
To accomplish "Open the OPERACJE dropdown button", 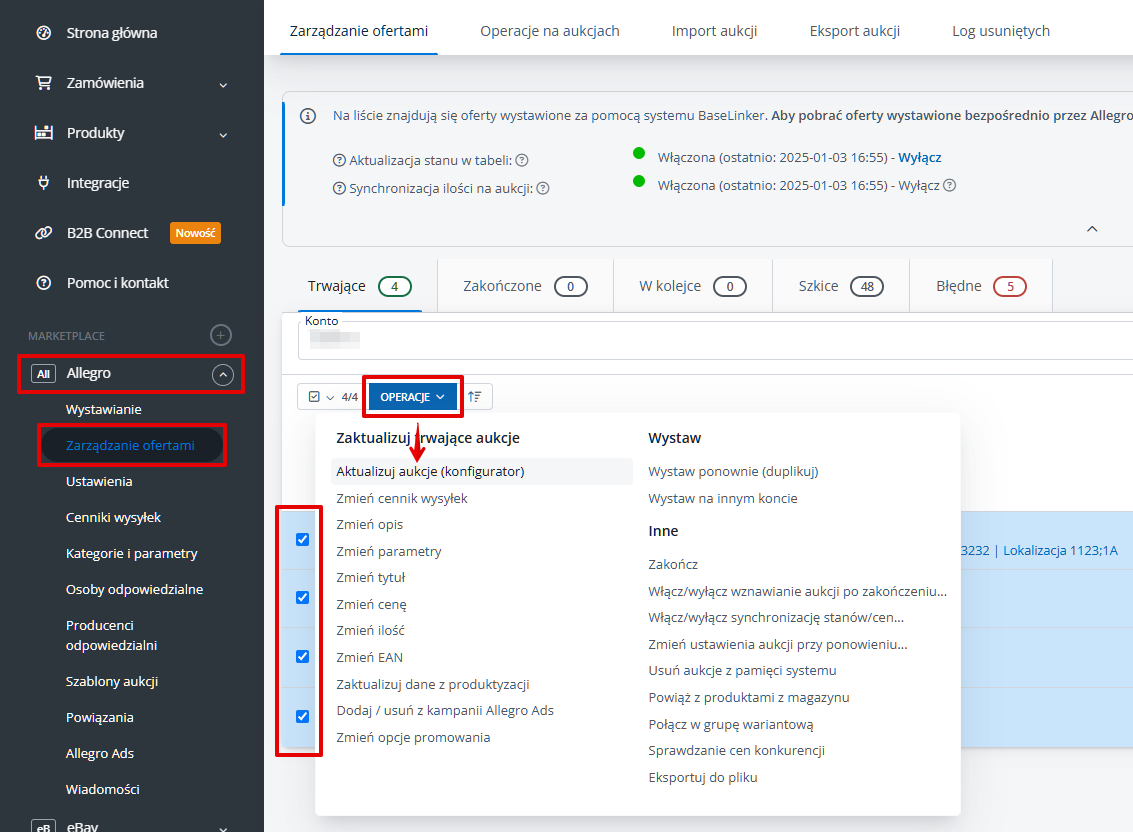I will 412,397.
